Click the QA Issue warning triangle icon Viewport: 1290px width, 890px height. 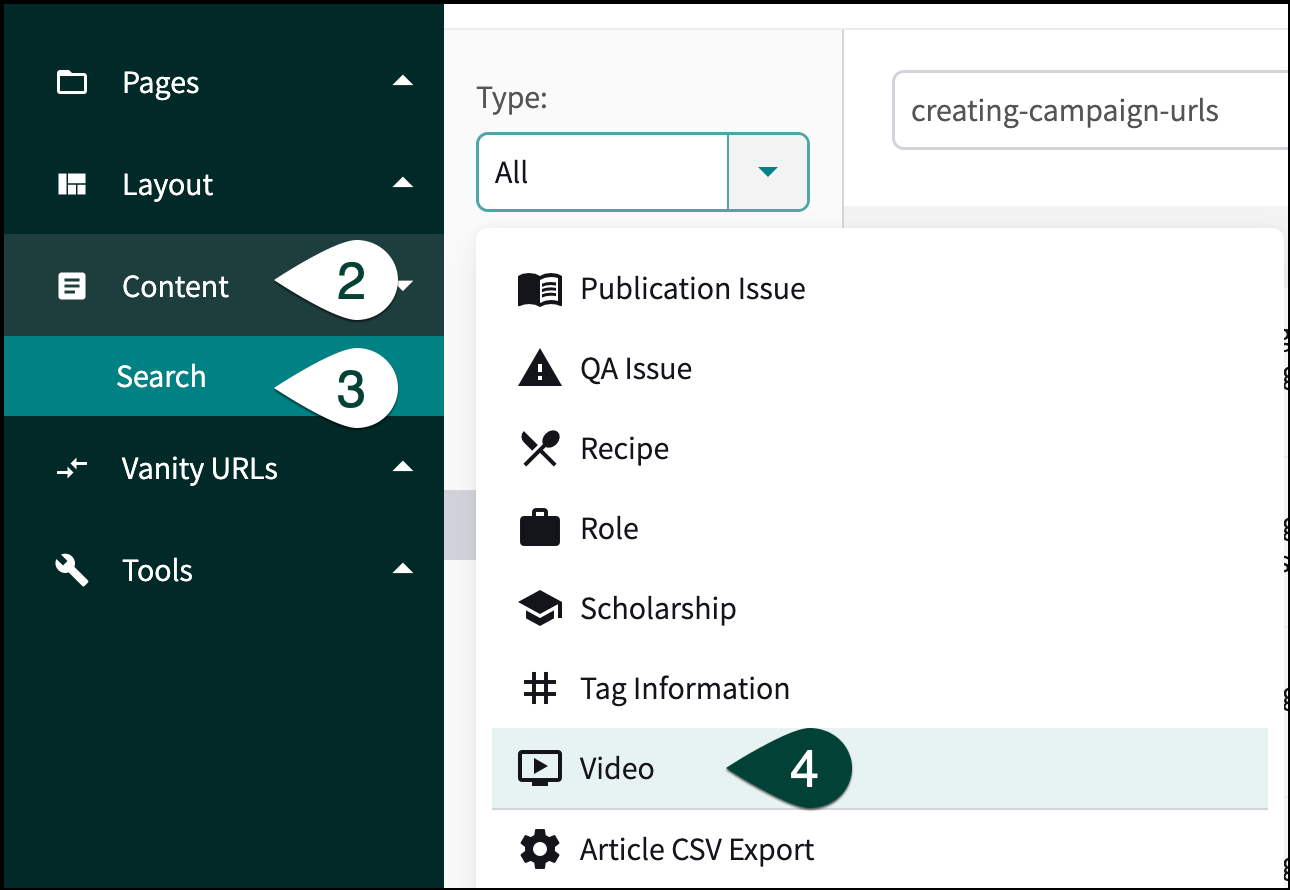click(x=540, y=369)
